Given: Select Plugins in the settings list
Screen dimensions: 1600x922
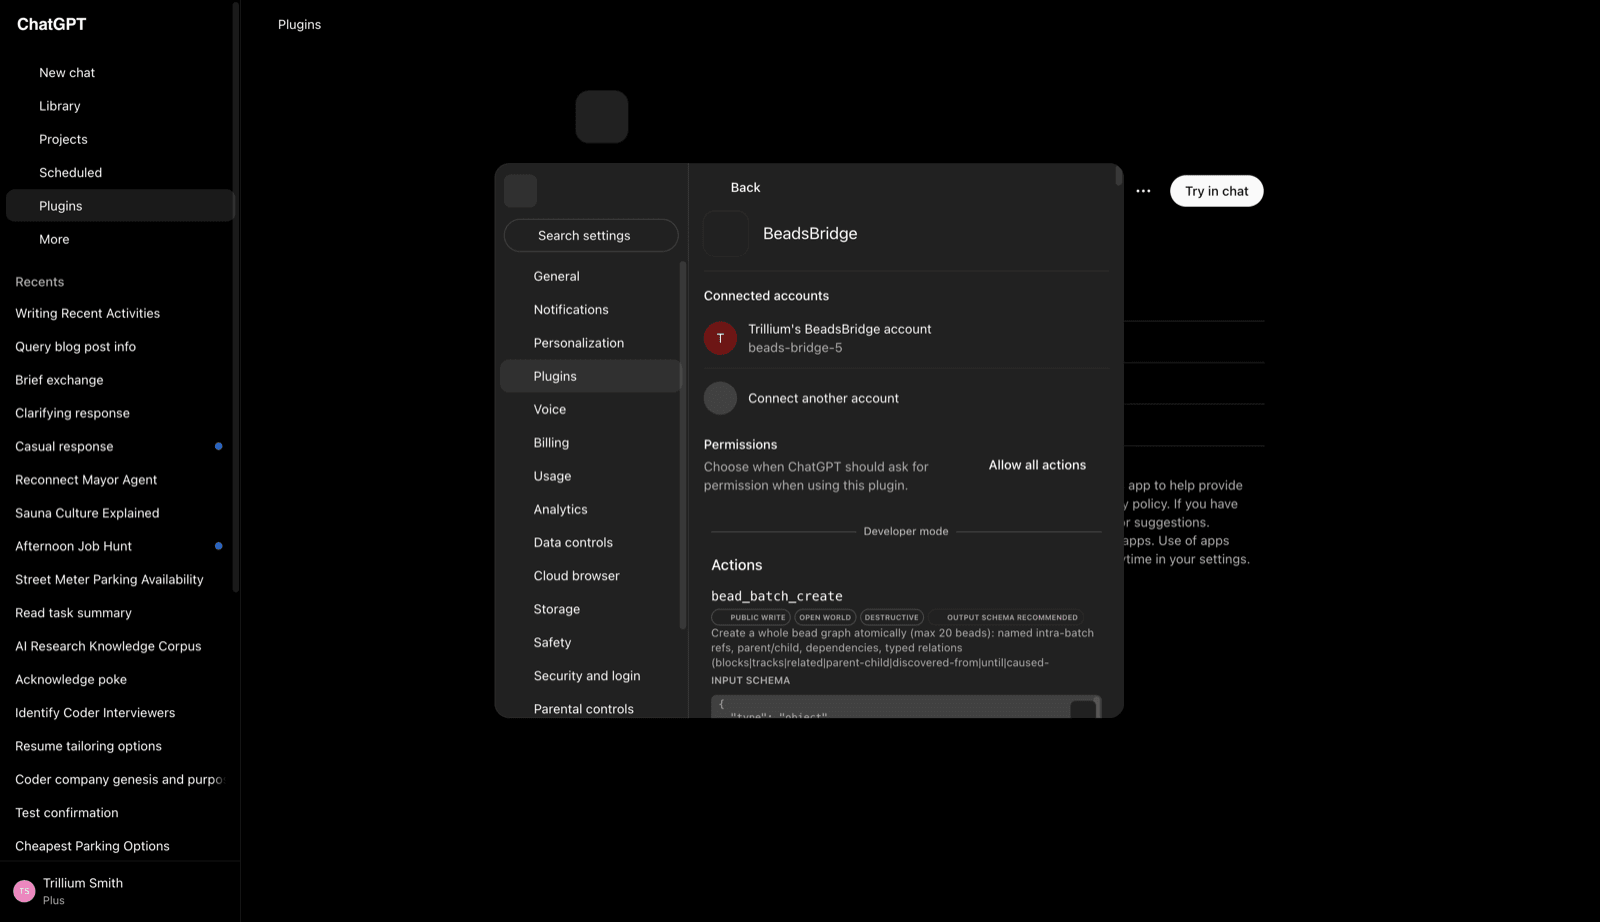Looking at the screenshot, I should pyautogui.click(x=590, y=376).
